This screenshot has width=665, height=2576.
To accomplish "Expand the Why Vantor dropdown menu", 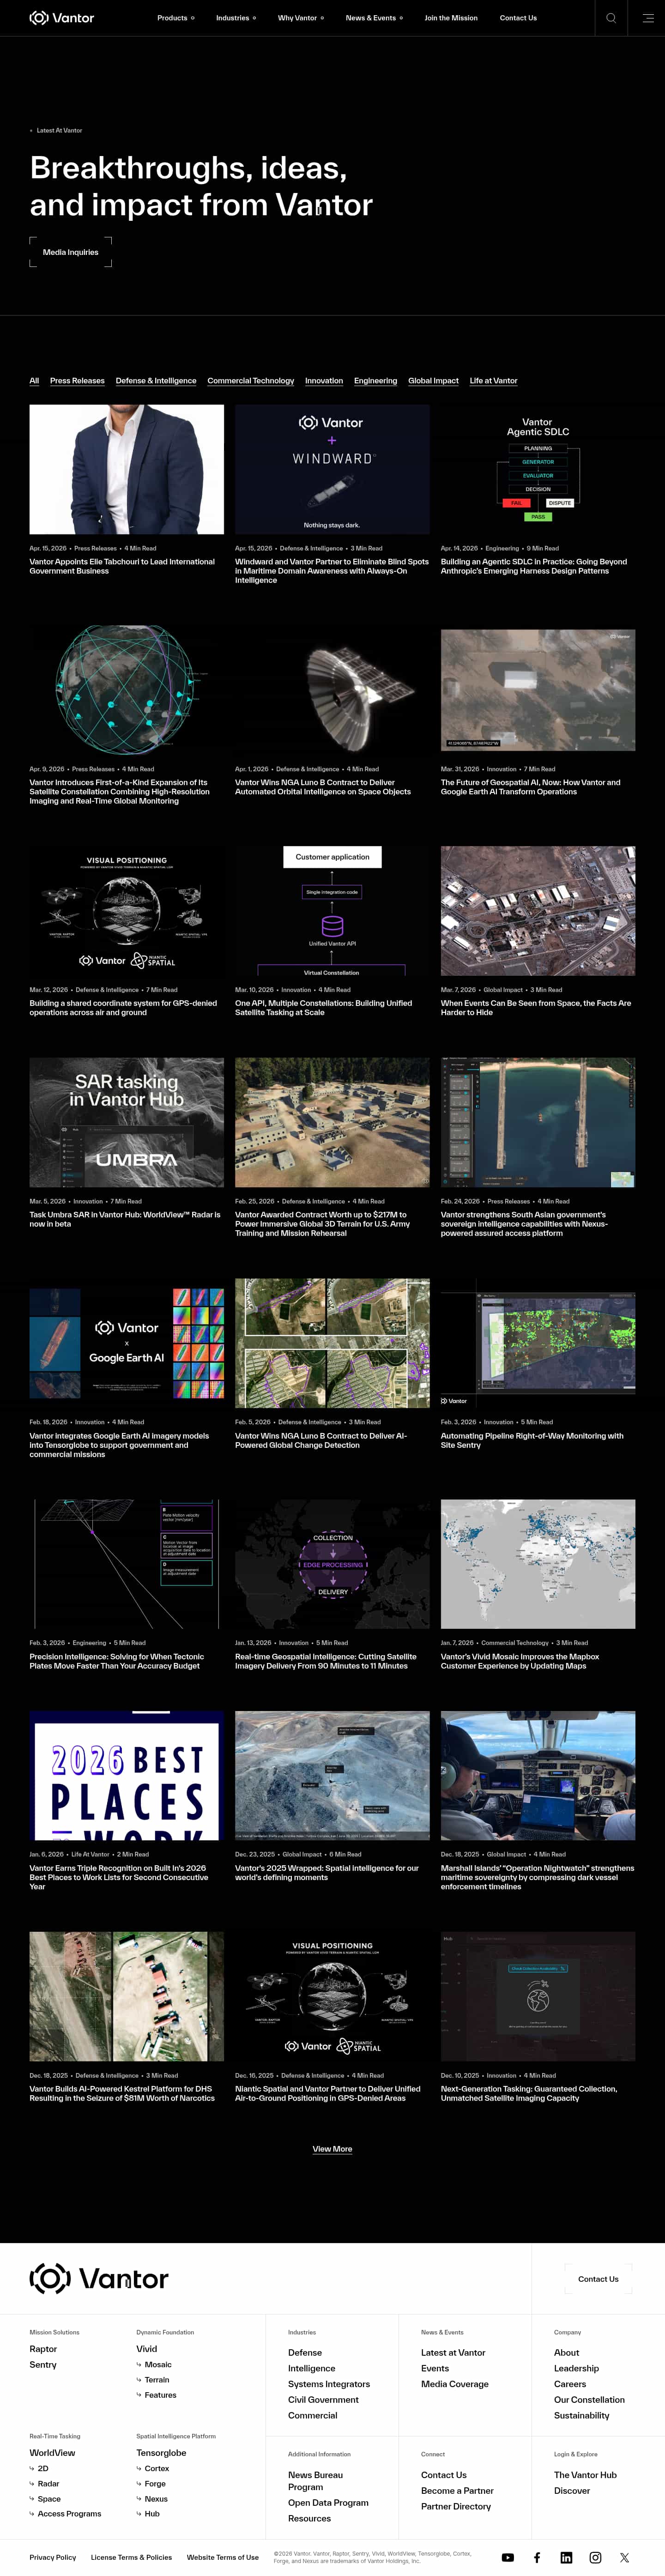I will pyautogui.click(x=301, y=18).
